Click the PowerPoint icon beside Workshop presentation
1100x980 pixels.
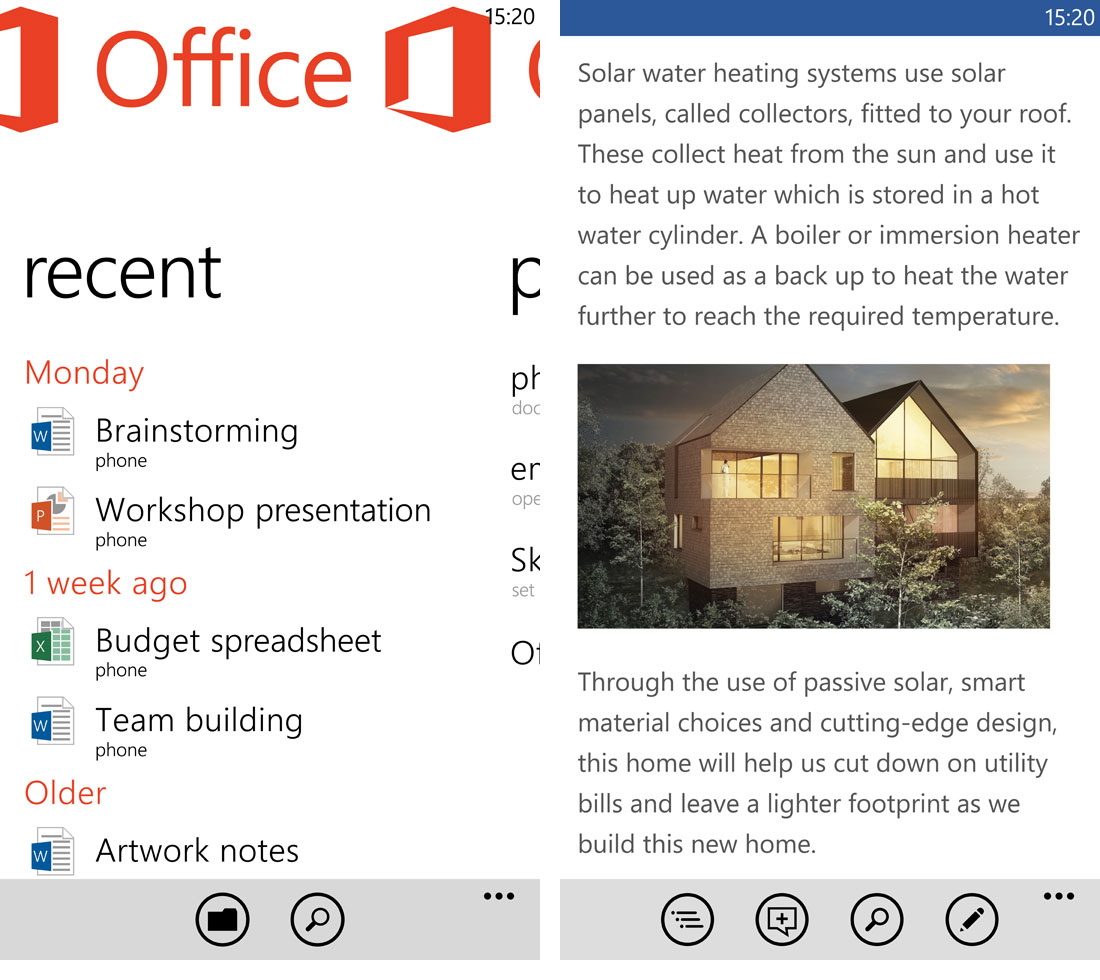53,511
